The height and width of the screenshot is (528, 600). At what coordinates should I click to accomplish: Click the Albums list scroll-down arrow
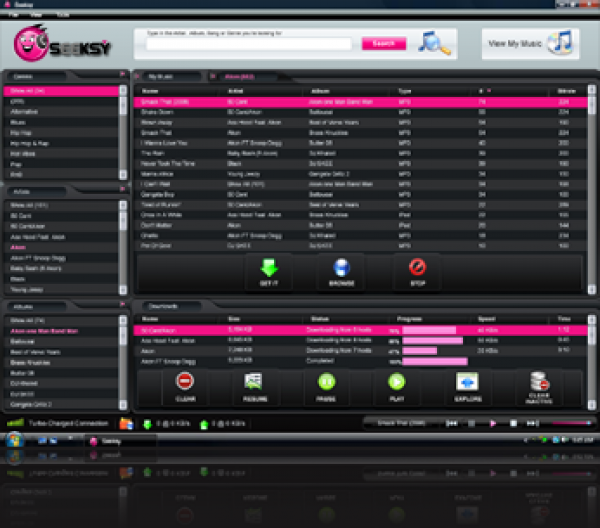click(123, 404)
